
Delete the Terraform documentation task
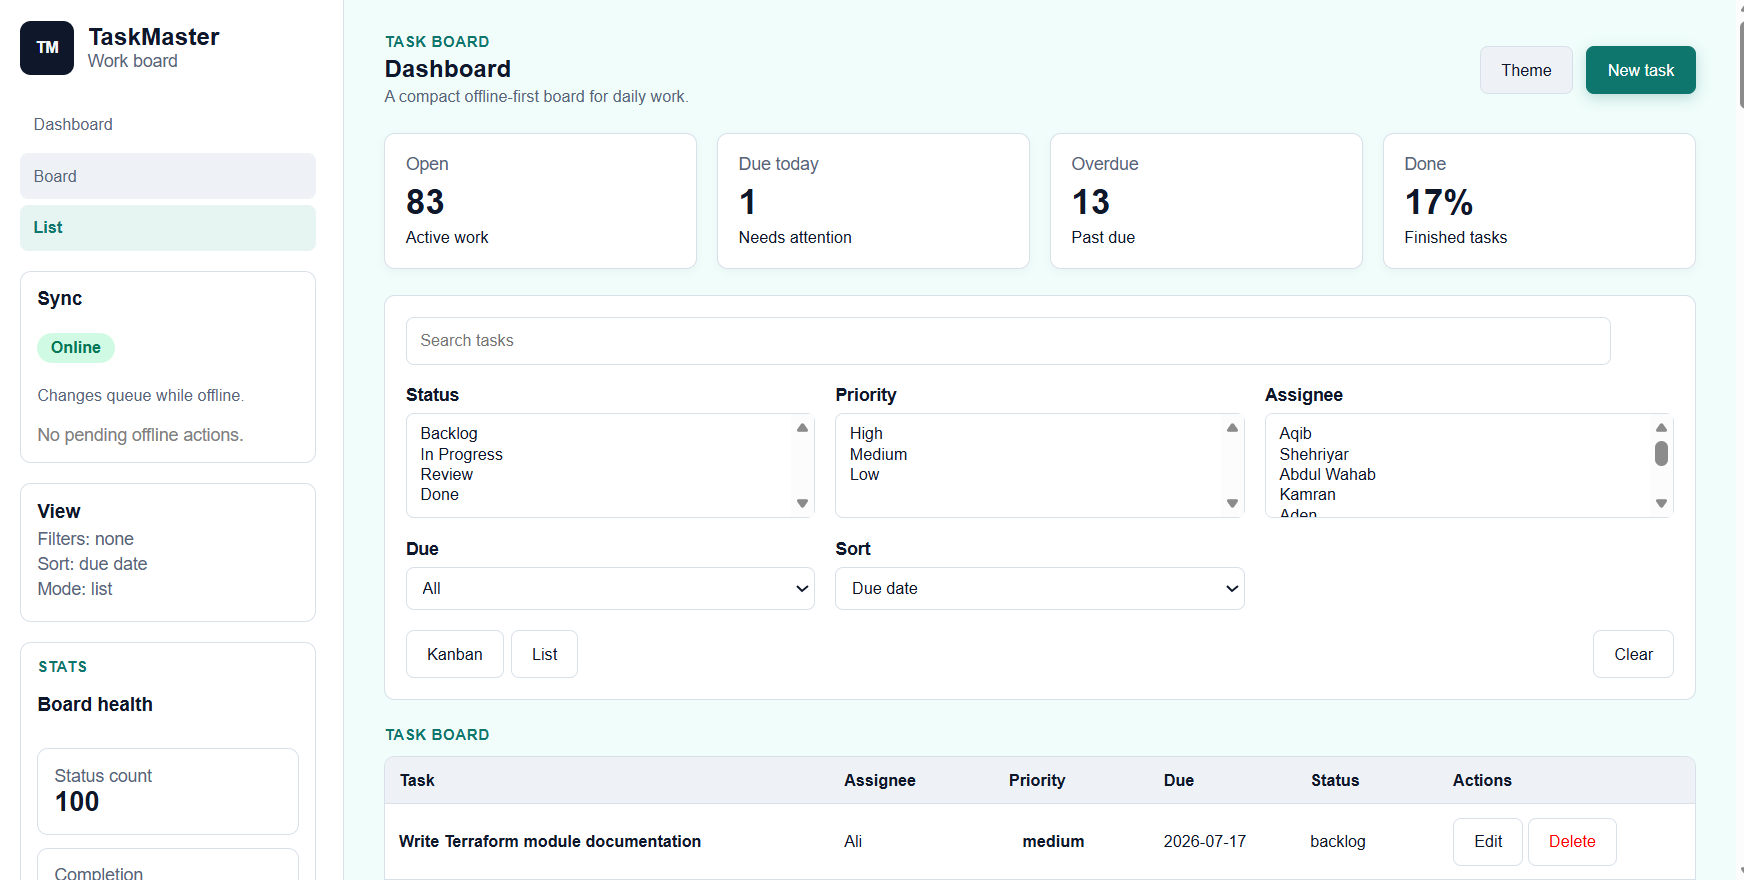(1572, 842)
